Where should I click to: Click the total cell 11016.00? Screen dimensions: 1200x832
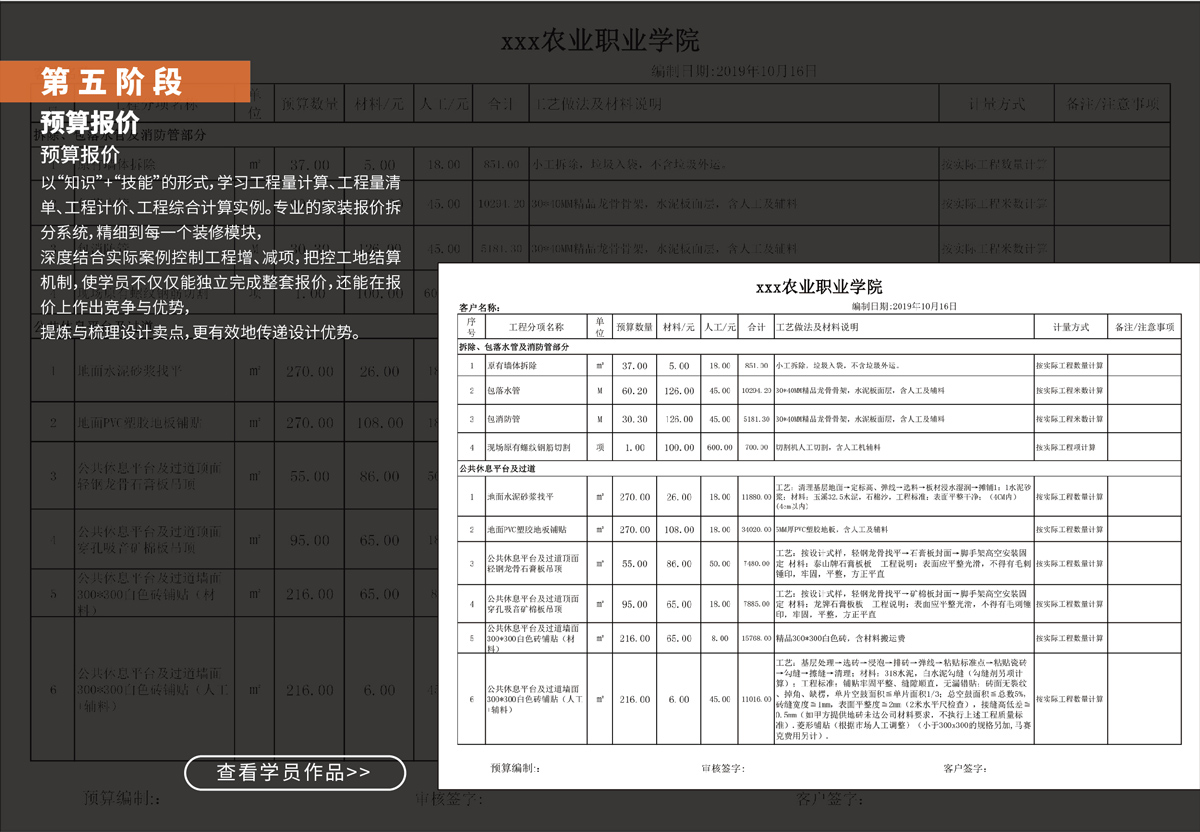pyautogui.click(x=756, y=699)
